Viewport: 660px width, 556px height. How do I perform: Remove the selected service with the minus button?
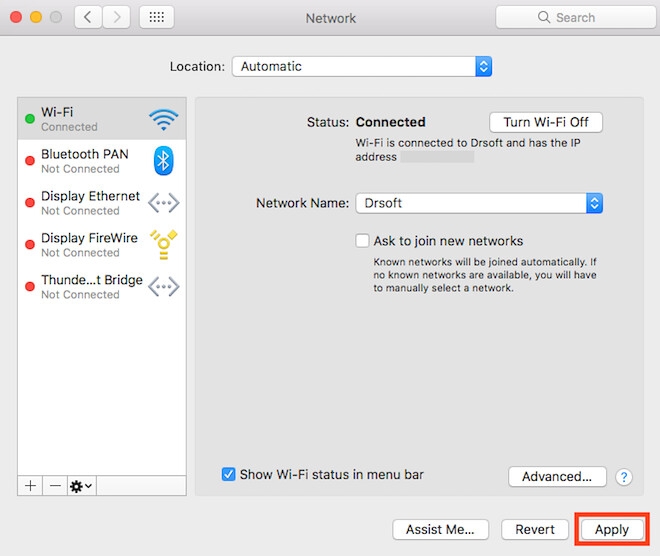[55, 486]
